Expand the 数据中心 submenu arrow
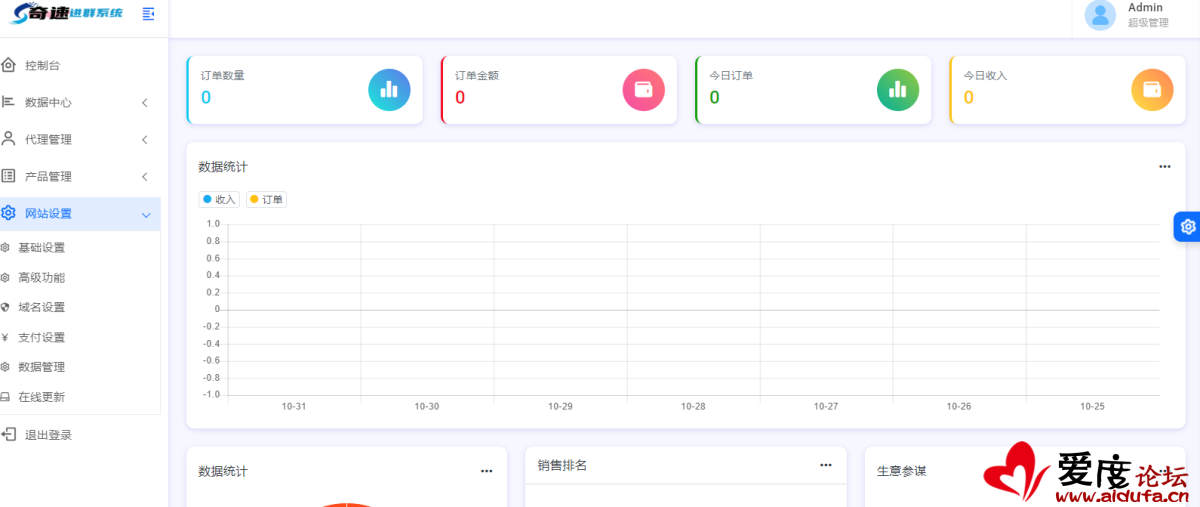The width and height of the screenshot is (1200, 507). pos(145,102)
